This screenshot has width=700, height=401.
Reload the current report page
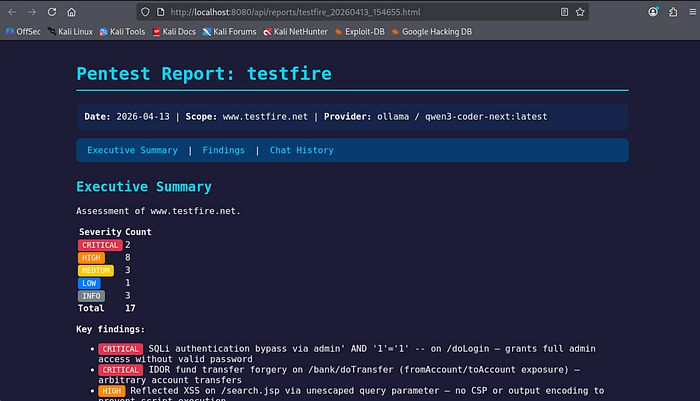[52, 12]
